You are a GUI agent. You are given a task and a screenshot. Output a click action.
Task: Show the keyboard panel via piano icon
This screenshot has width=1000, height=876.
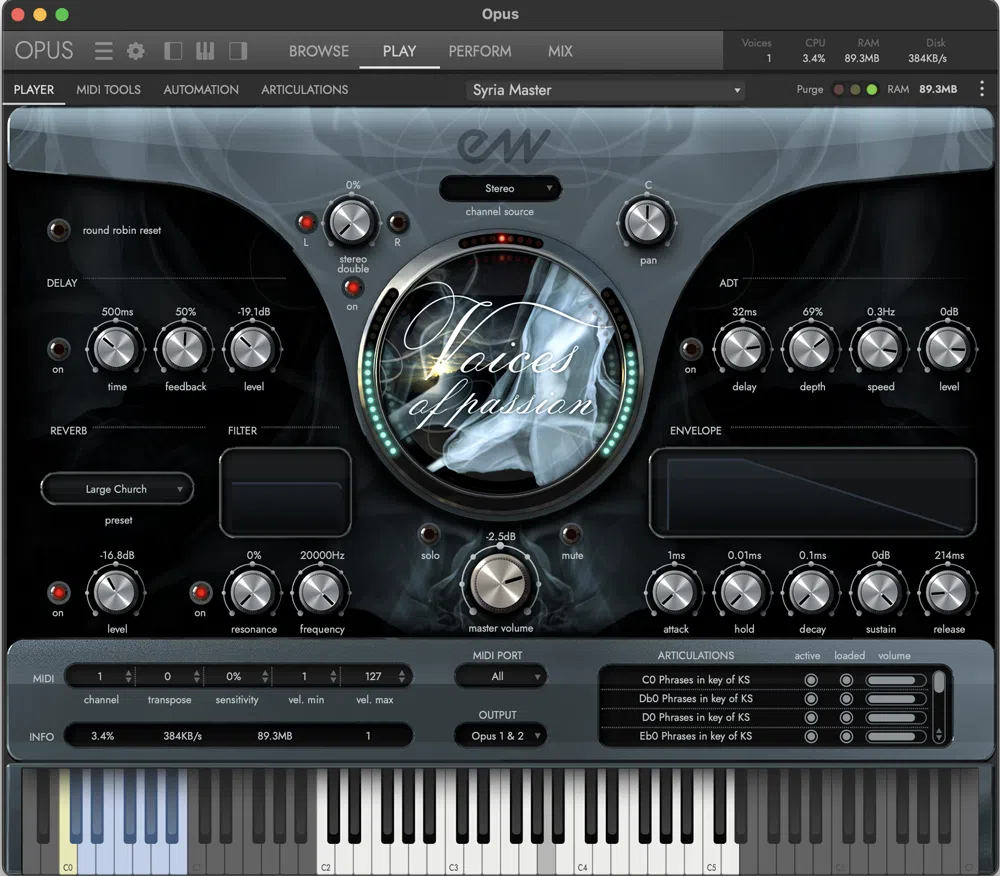(205, 51)
